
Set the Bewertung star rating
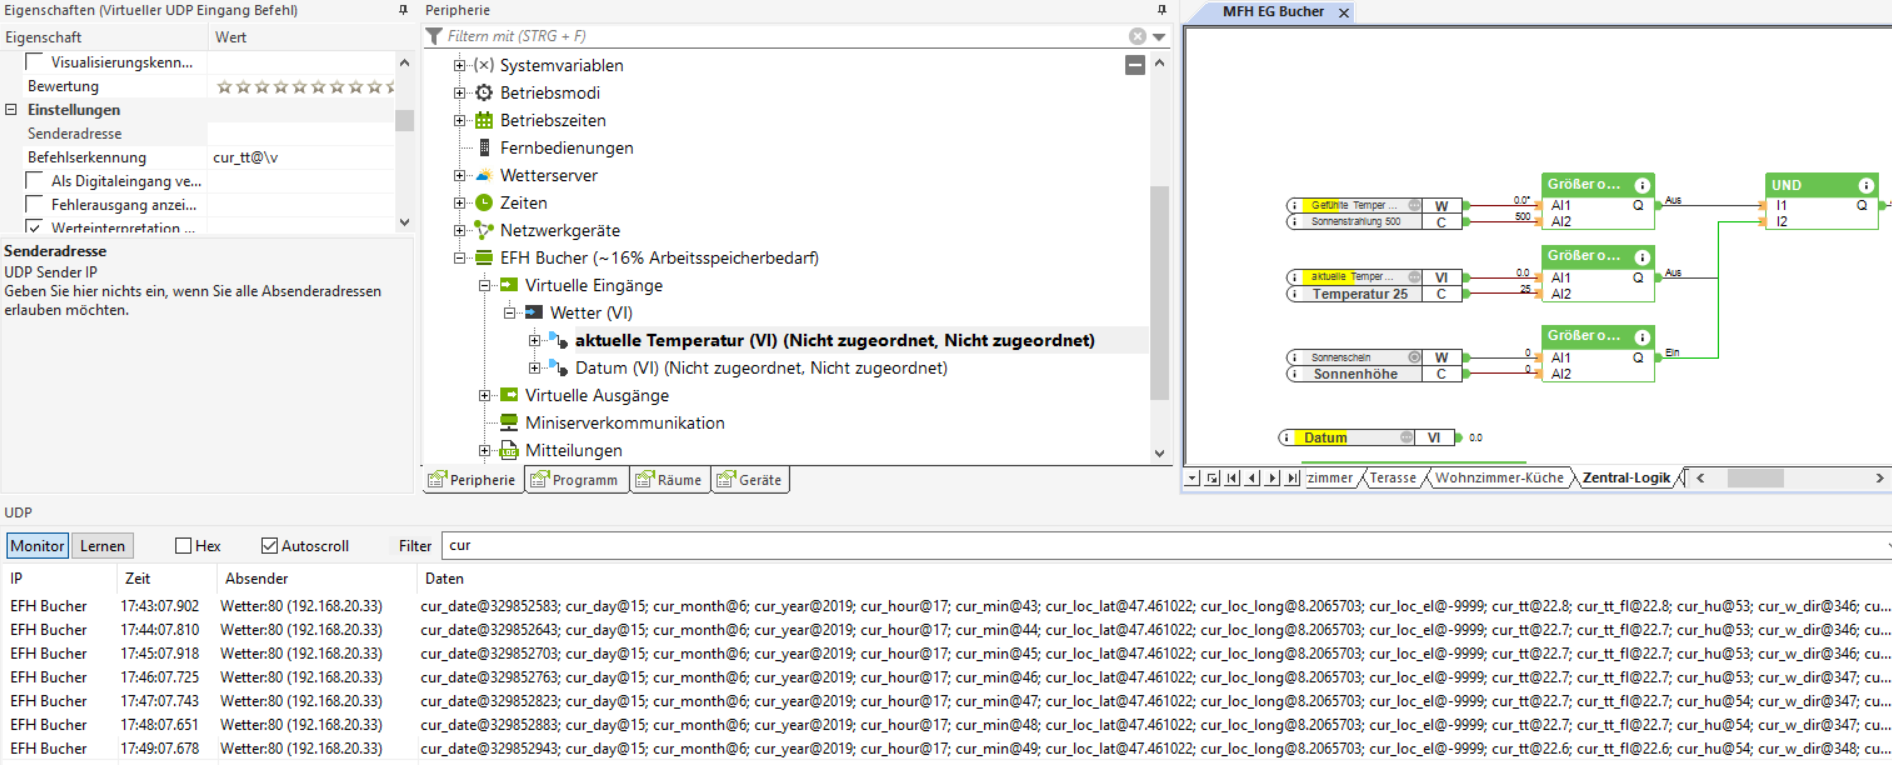click(305, 87)
